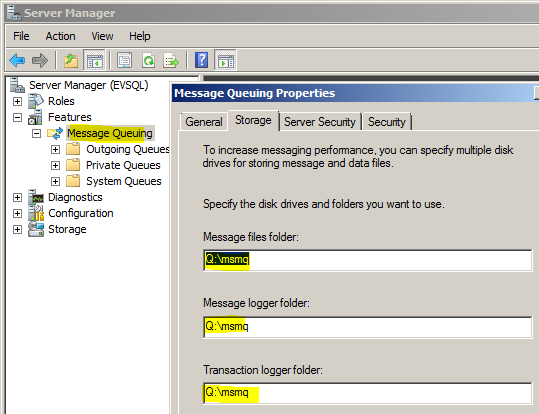Select Private Queues in the tree
Viewport: 539px width, 414px height.
(x=123, y=165)
